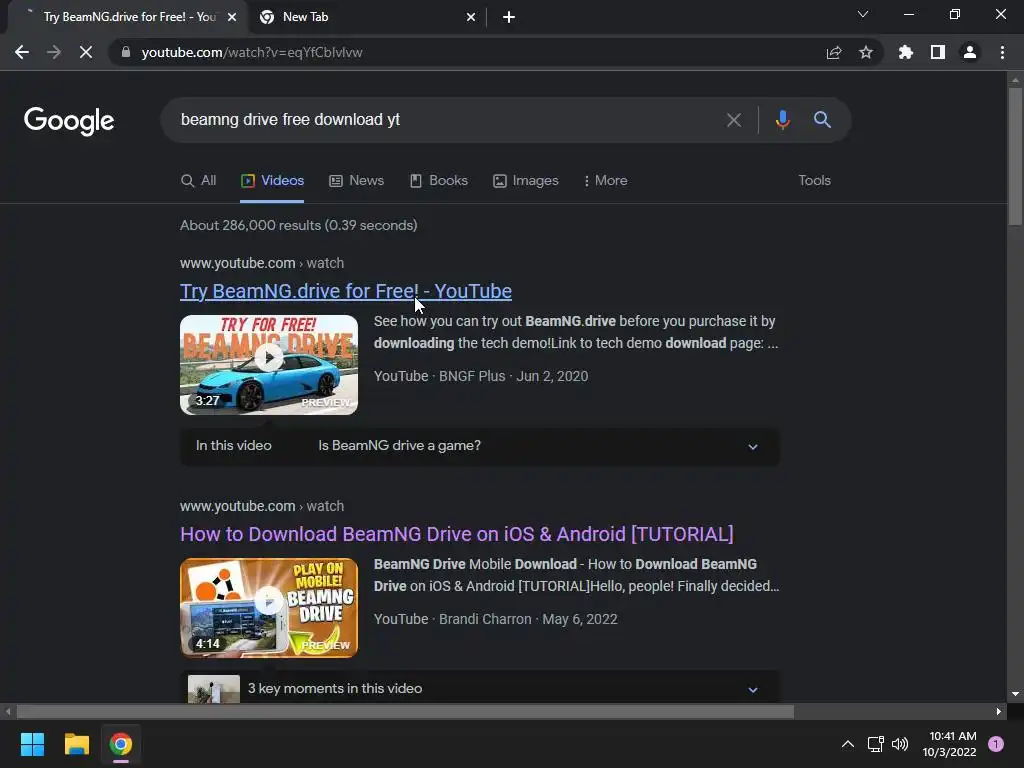
Task: Click the second www.youtube.com › watch breadcrumb
Action: (262, 506)
